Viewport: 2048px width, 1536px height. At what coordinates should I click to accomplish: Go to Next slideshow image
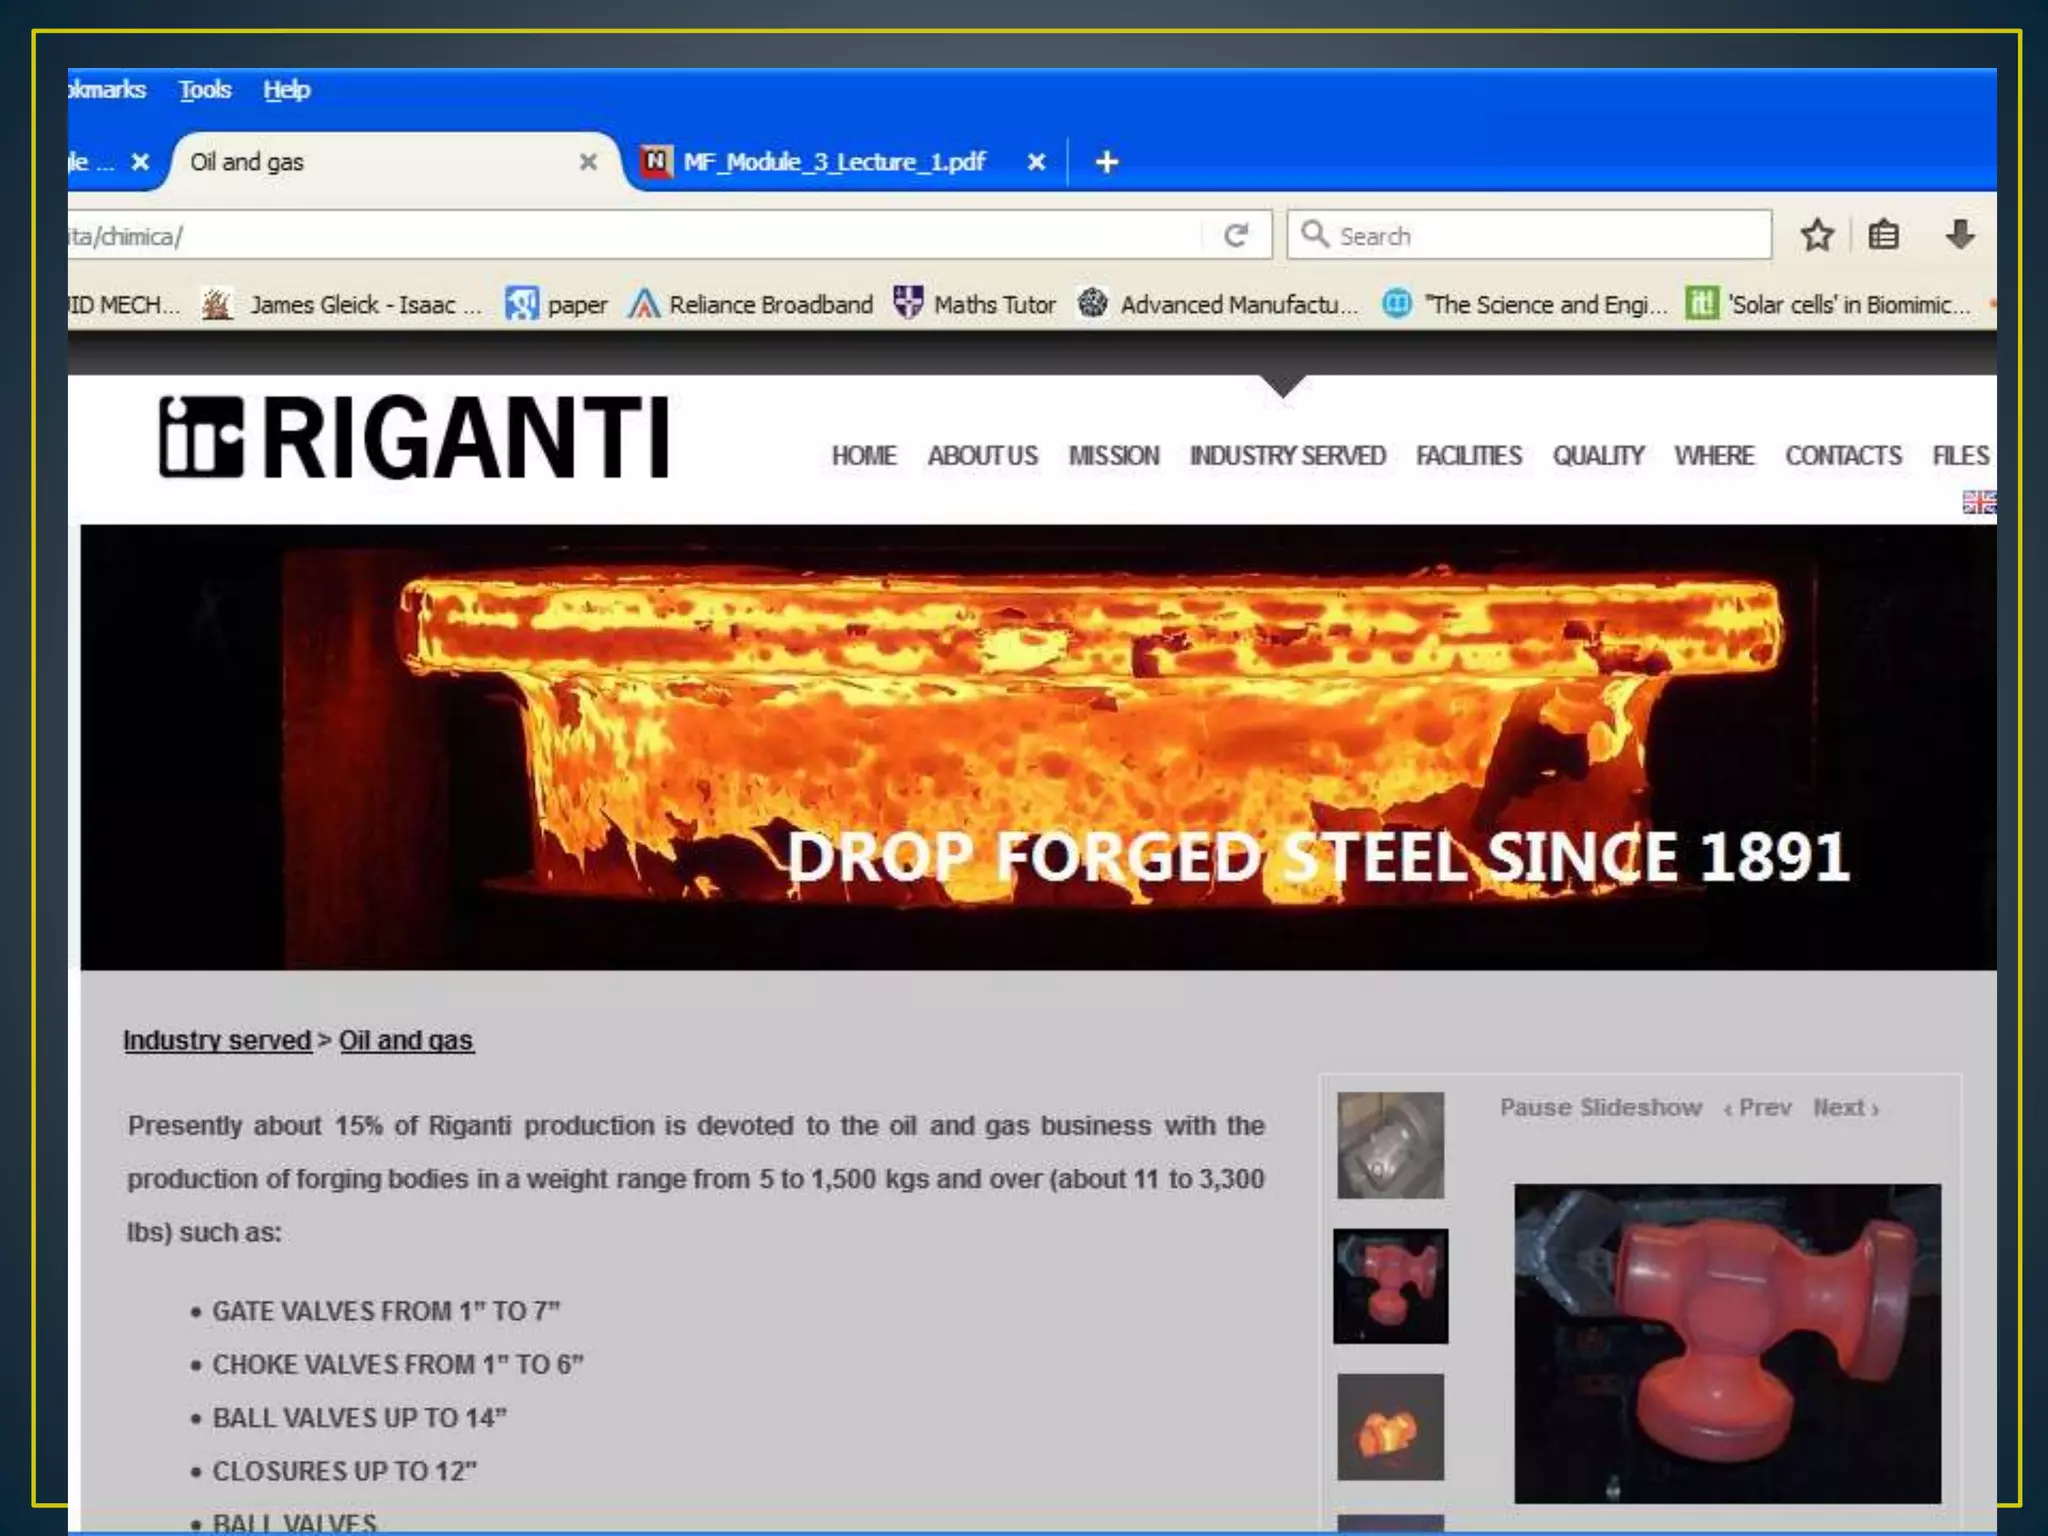tap(1845, 1108)
